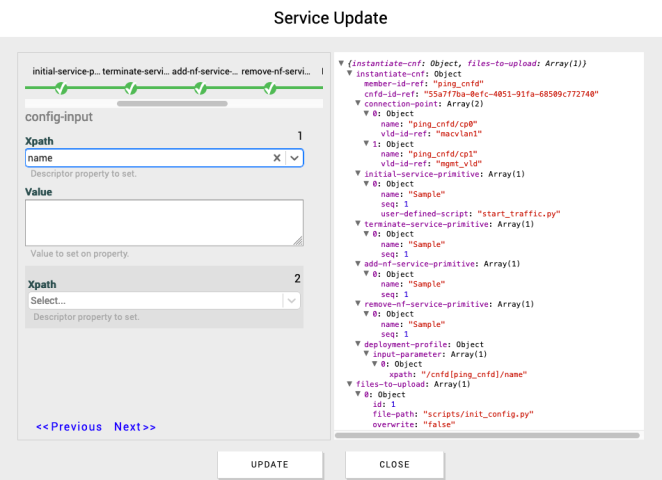Viewport: 662px width, 480px height.
Task: Collapse the initial-service-primitive array node
Action: pos(358,174)
